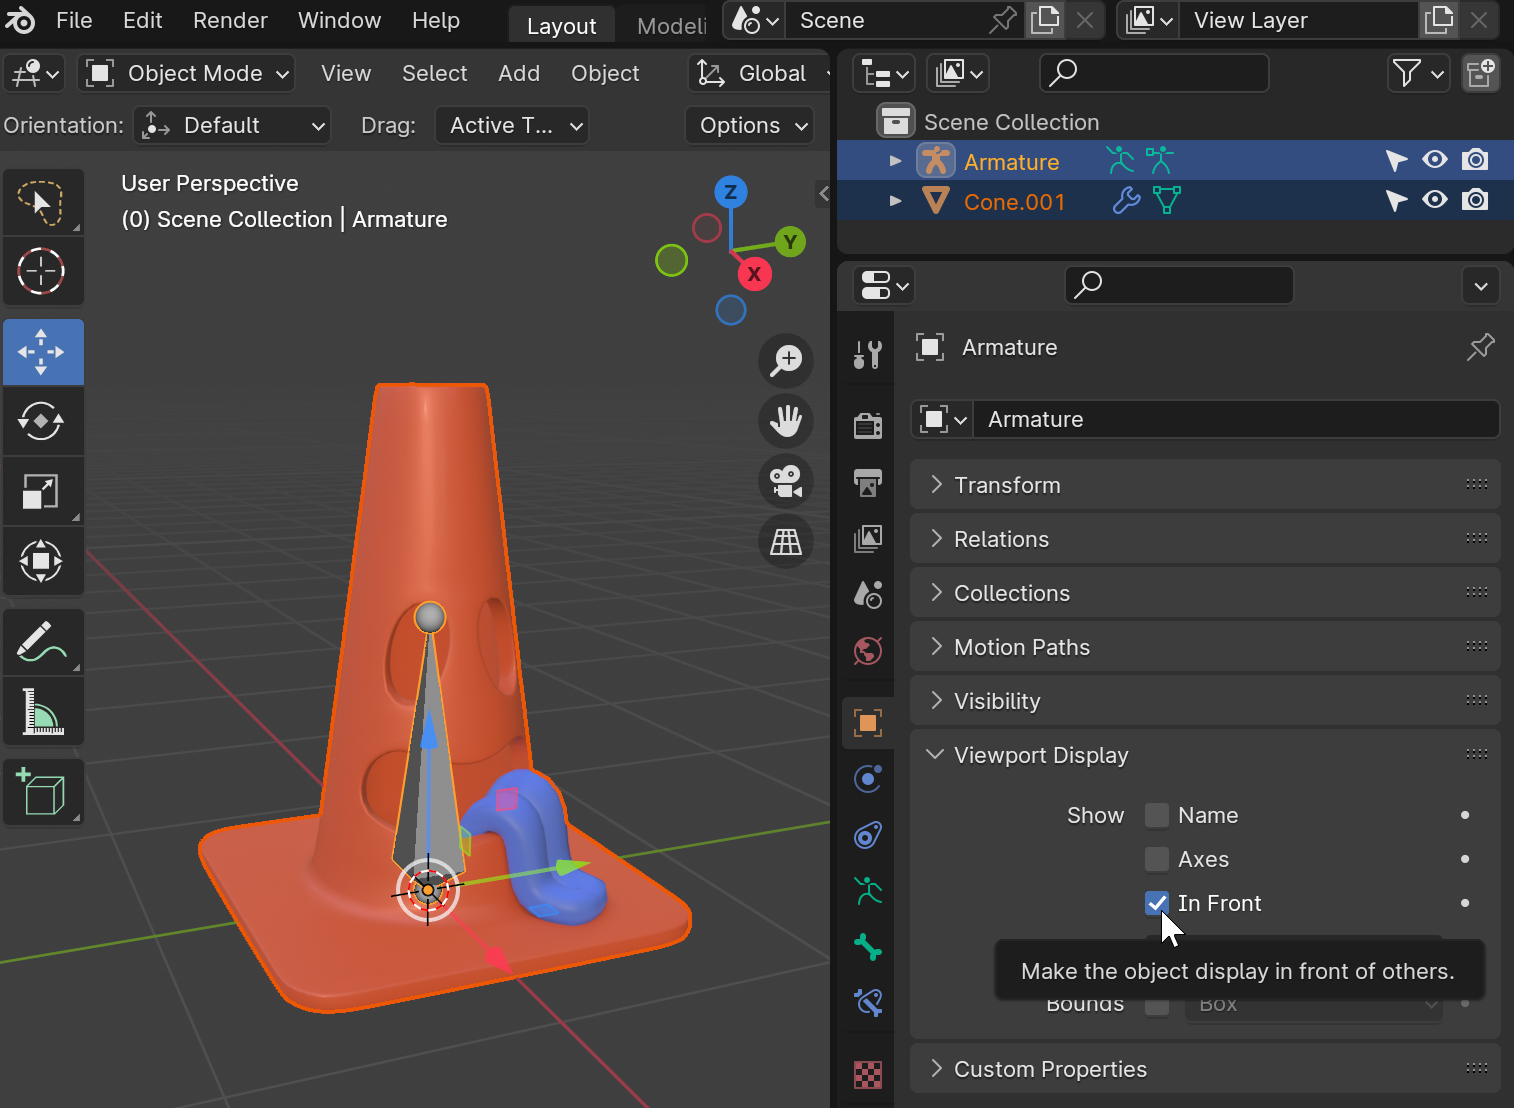Click the new collection button in outliner
The width and height of the screenshot is (1514, 1108).
click(1480, 73)
